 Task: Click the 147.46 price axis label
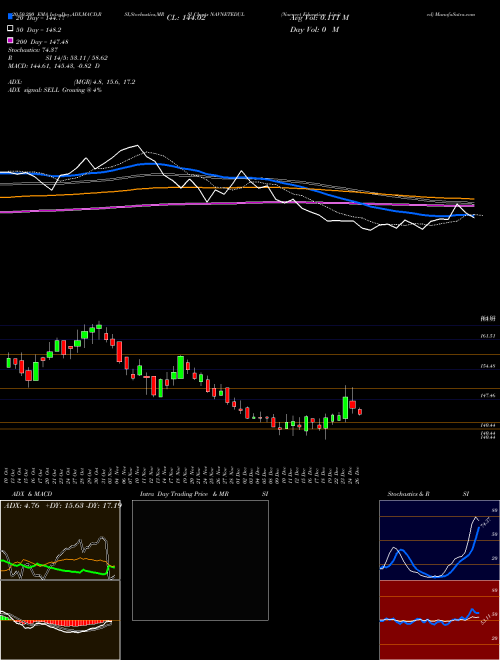488,396
